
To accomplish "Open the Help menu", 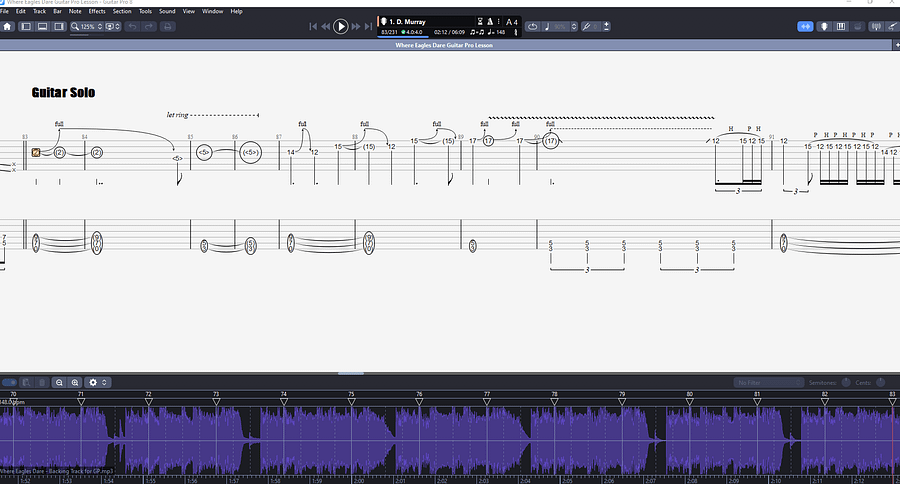I will pyautogui.click(x=236, y=11).
